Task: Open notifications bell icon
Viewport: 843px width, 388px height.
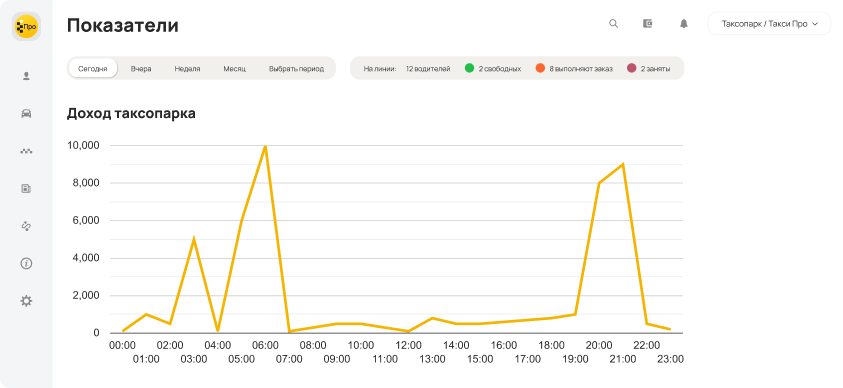Action: click(684, 24)
